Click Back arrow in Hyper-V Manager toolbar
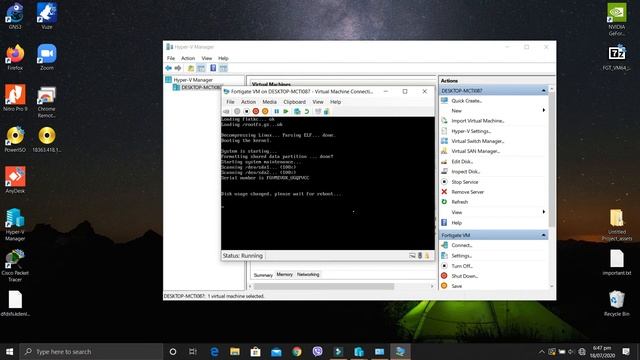Viewport: 640px width, 360px height. pos(169,68)
